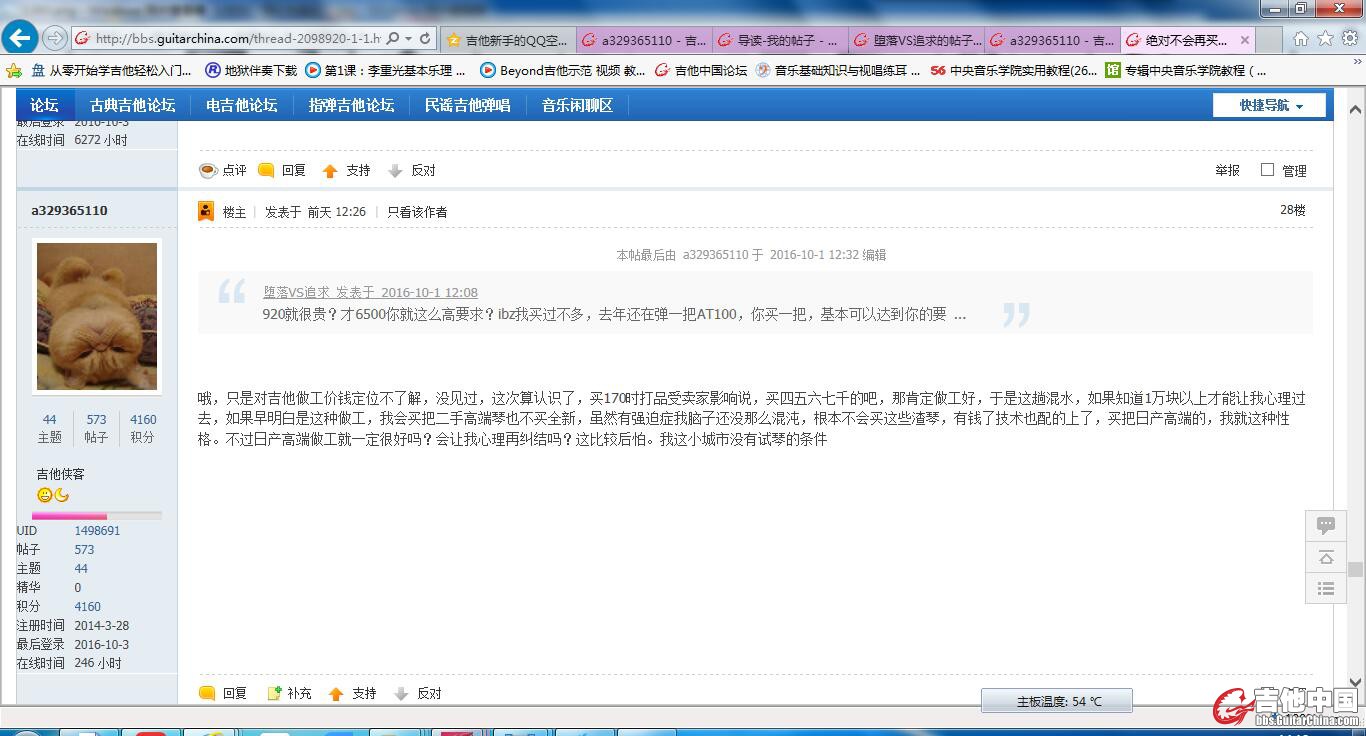Click the sun-moon rank icons
Screen dimensions: 1366x736
tap(53, 495)
